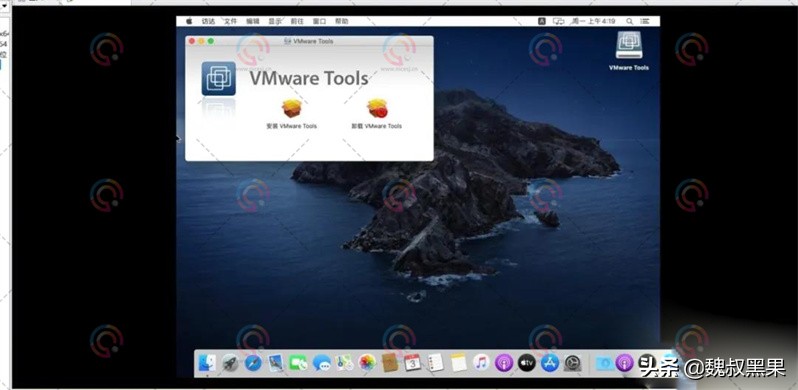Open Contacts book icon in Dock
The height and width of the screenshot is (390, 798).
[389, 363]
